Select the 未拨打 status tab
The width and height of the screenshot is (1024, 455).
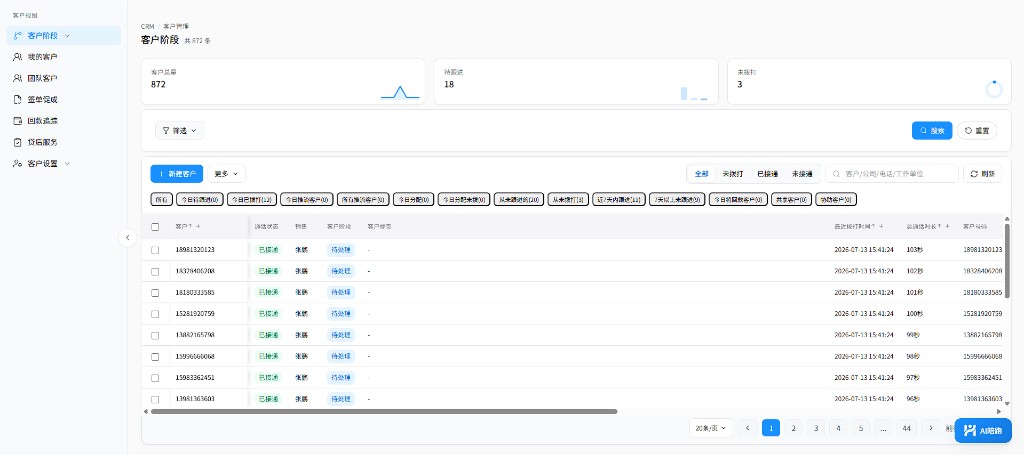[x=733, y=174]
